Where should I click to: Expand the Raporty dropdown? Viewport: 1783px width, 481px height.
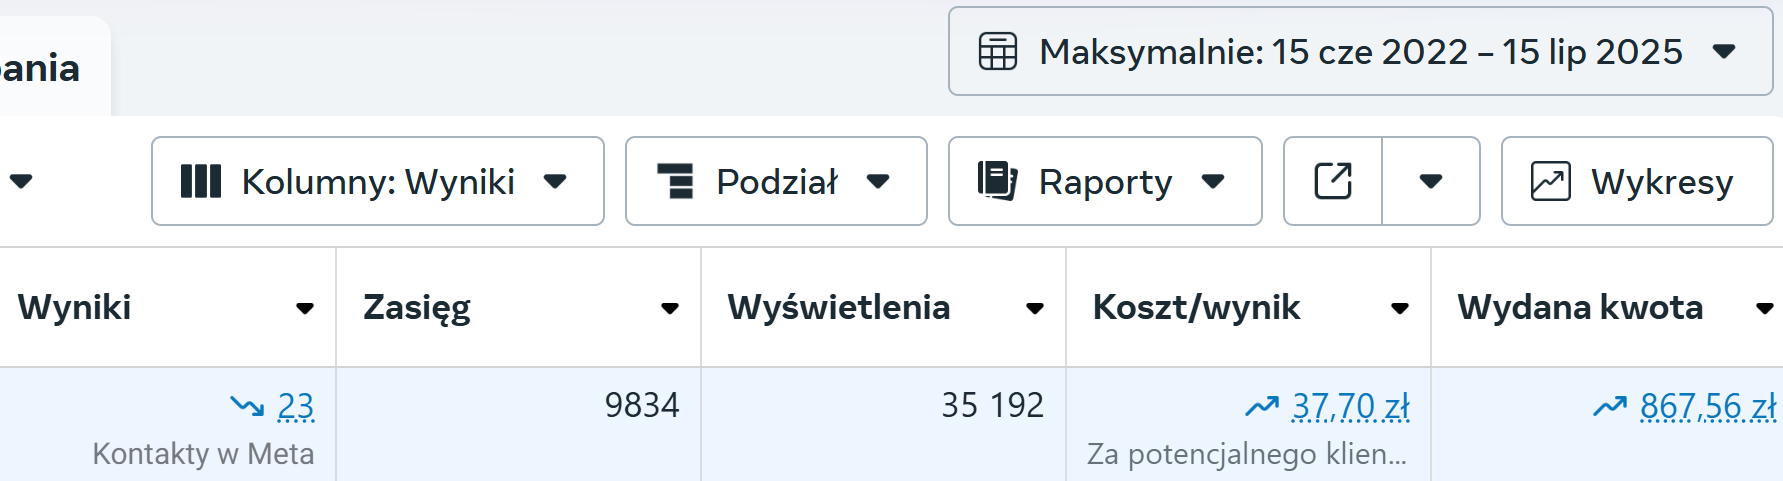pyautogui.click(x=1213, y=181)
